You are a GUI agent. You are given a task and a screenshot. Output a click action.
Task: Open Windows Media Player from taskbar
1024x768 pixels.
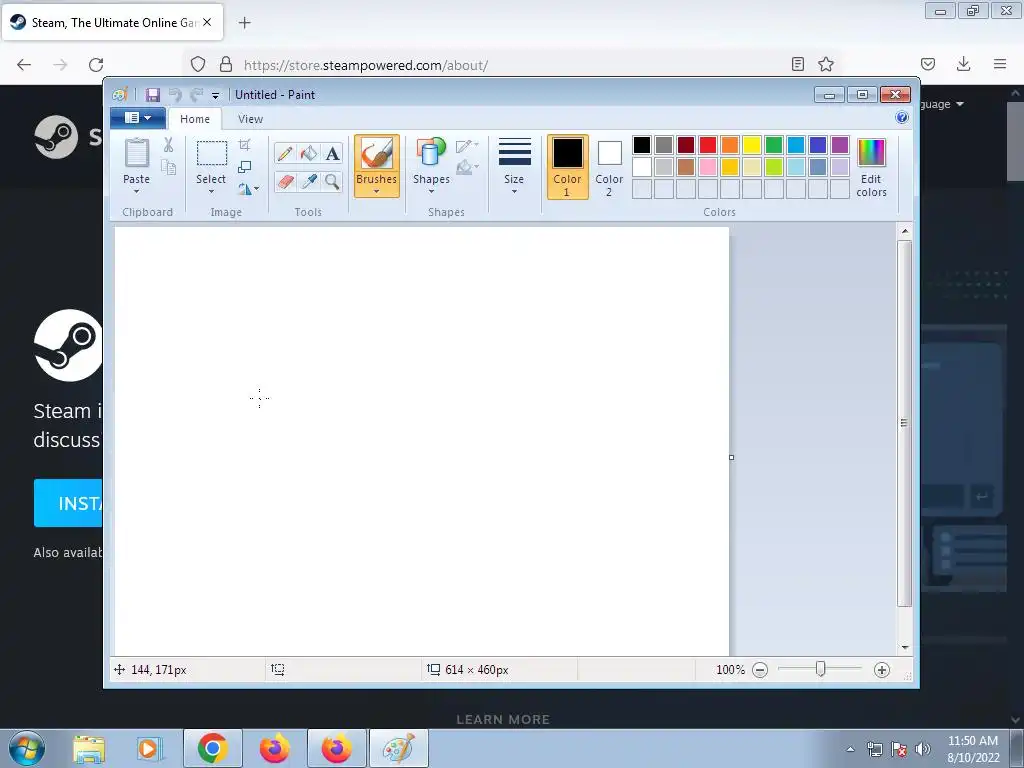pyautogui.click(x=150, y=748)
